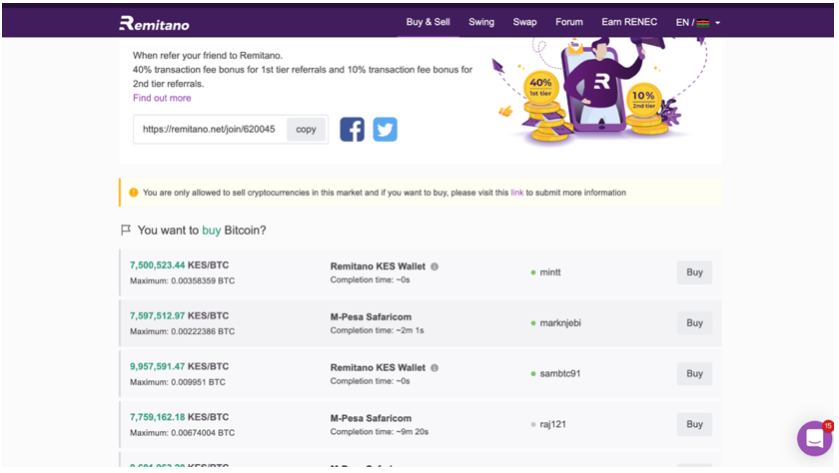Click 'Completion time: ~2m 1s' text
This screenshot has height=473, width=839.
[377, 331]
